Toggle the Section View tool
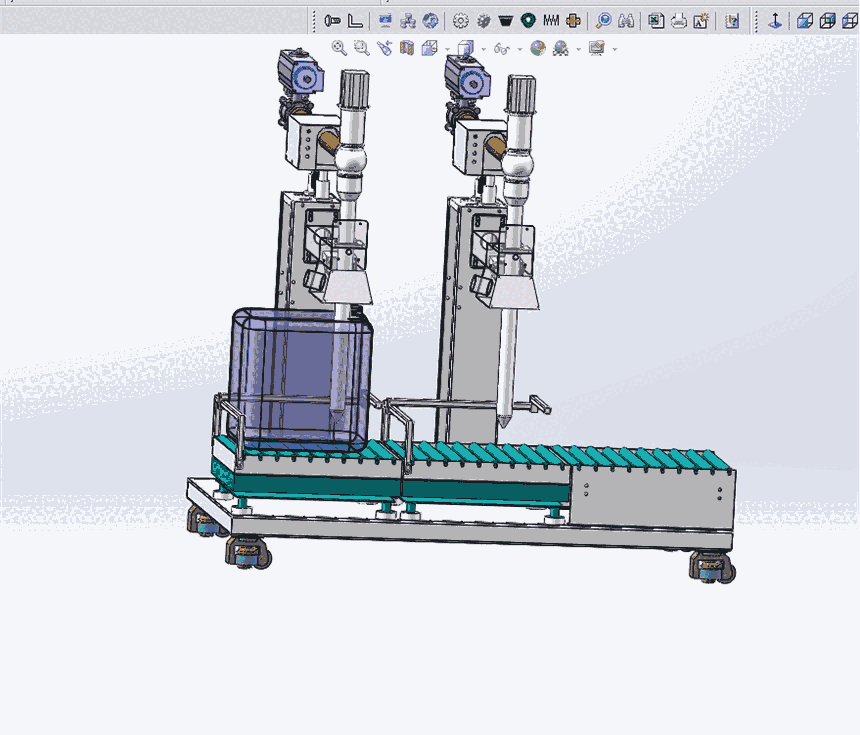This screenshot has width=860, height=735. (x=407, y=47)
